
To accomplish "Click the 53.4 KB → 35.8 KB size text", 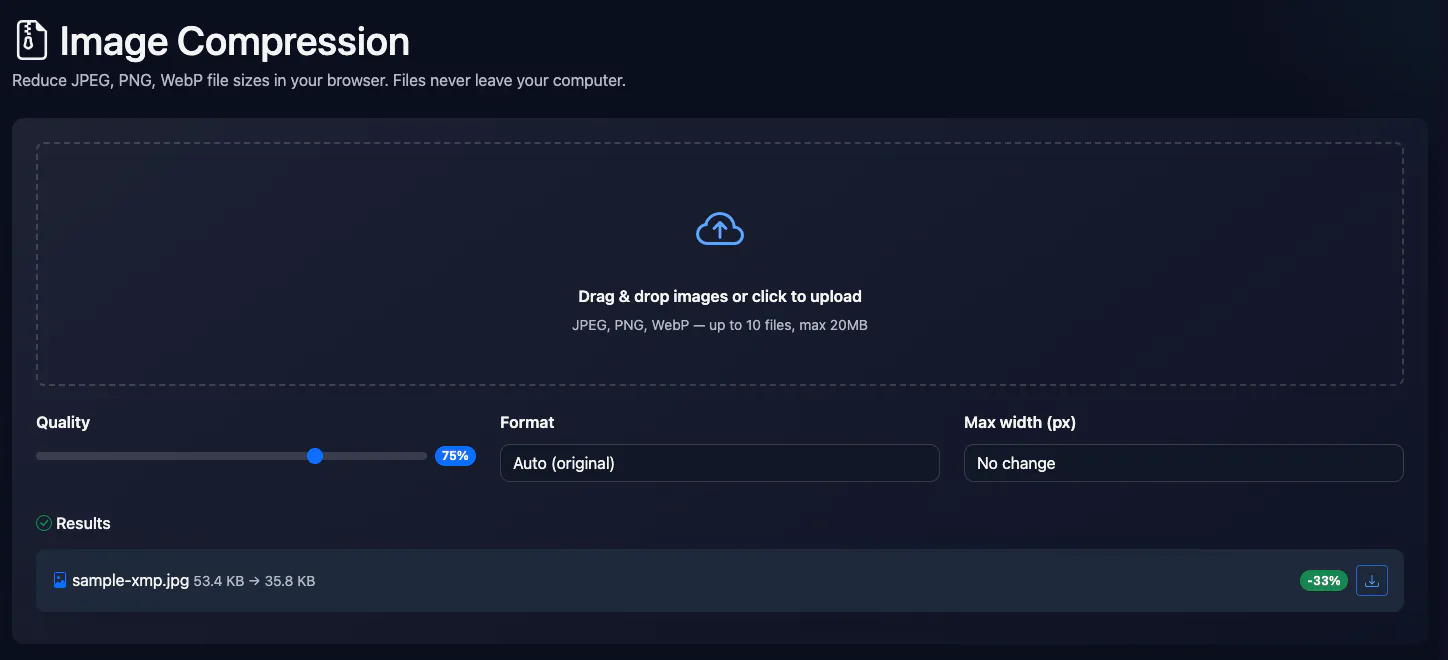I will coord(254,581).
